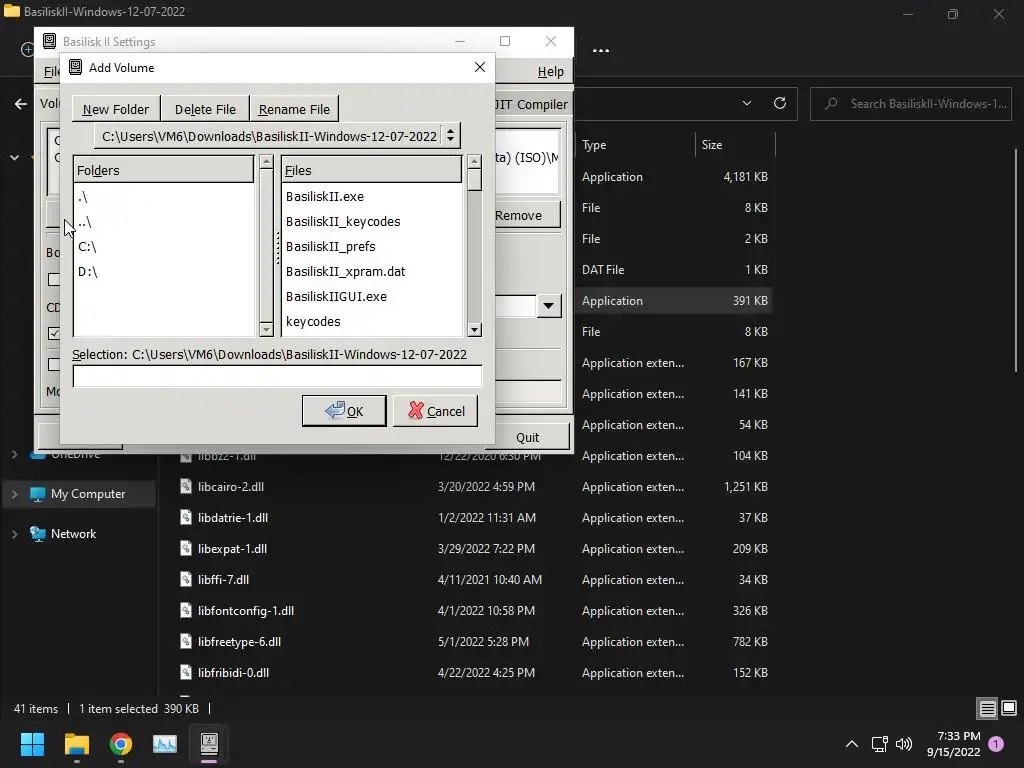Click libffi-7.dll file icon
The width and height of the screenshot is (1024, 768).
click(186, 579)
